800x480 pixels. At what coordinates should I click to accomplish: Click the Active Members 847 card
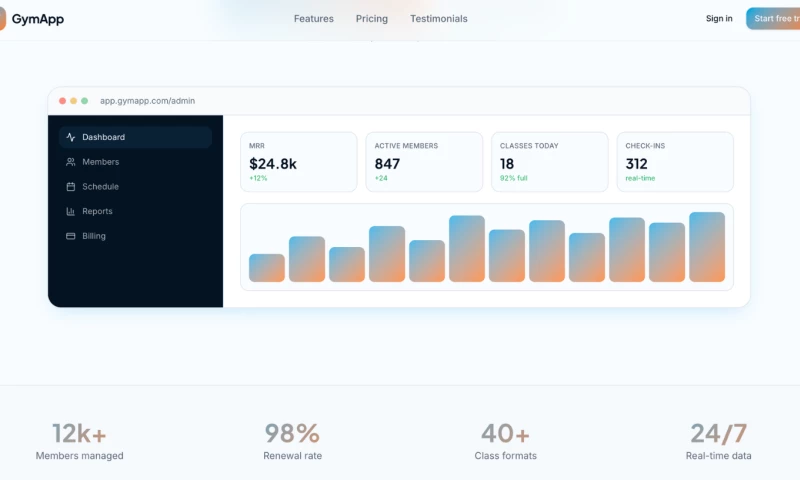pyautogui.click(x=423, y=162)
